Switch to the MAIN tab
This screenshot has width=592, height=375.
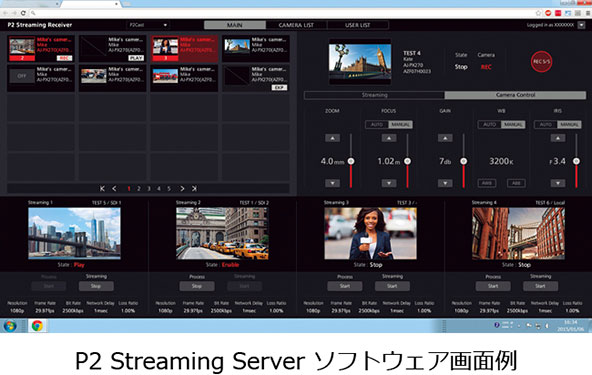[x=234, y=25]
